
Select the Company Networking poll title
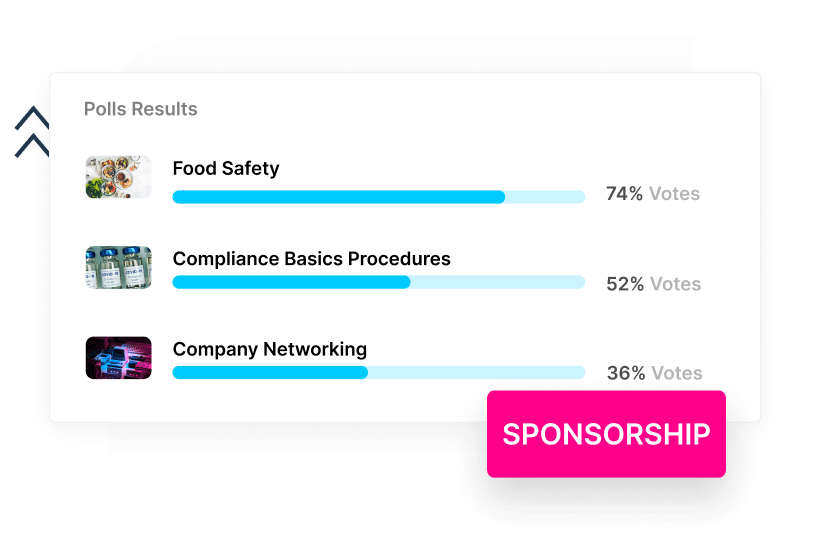[269, 349]
